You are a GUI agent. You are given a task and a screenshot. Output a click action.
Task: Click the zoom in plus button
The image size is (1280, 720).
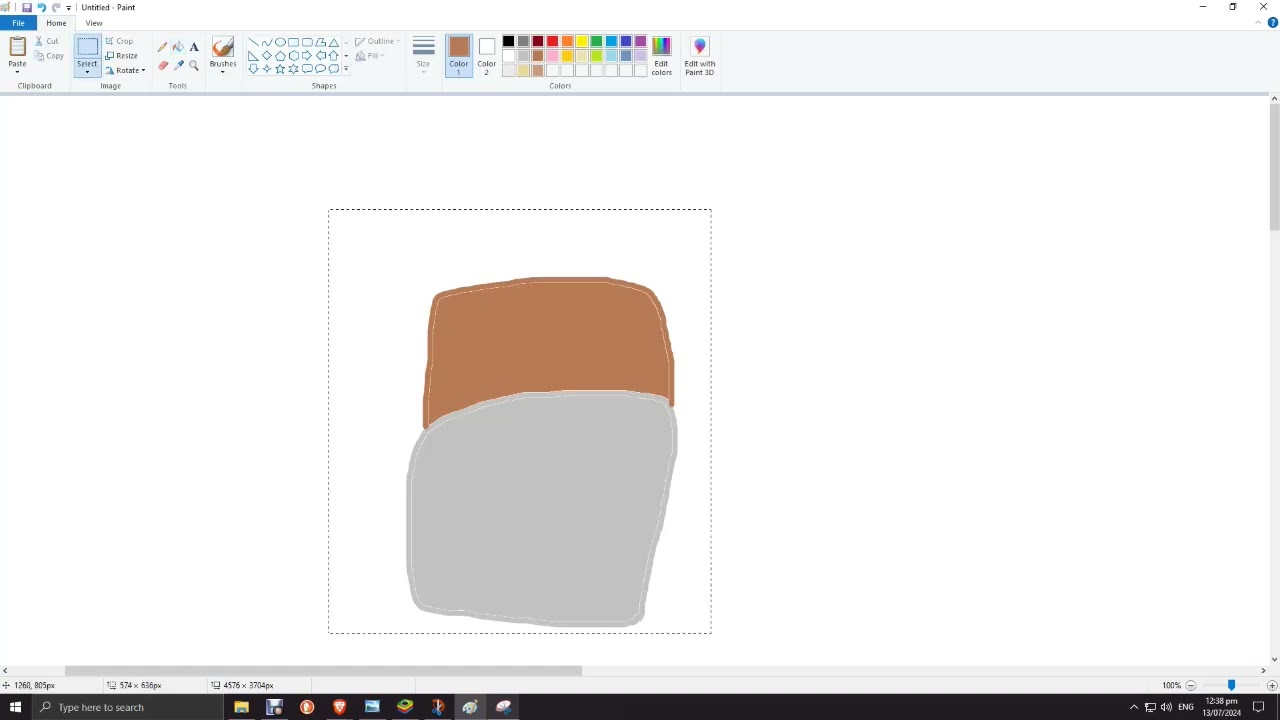point(1272,685)
